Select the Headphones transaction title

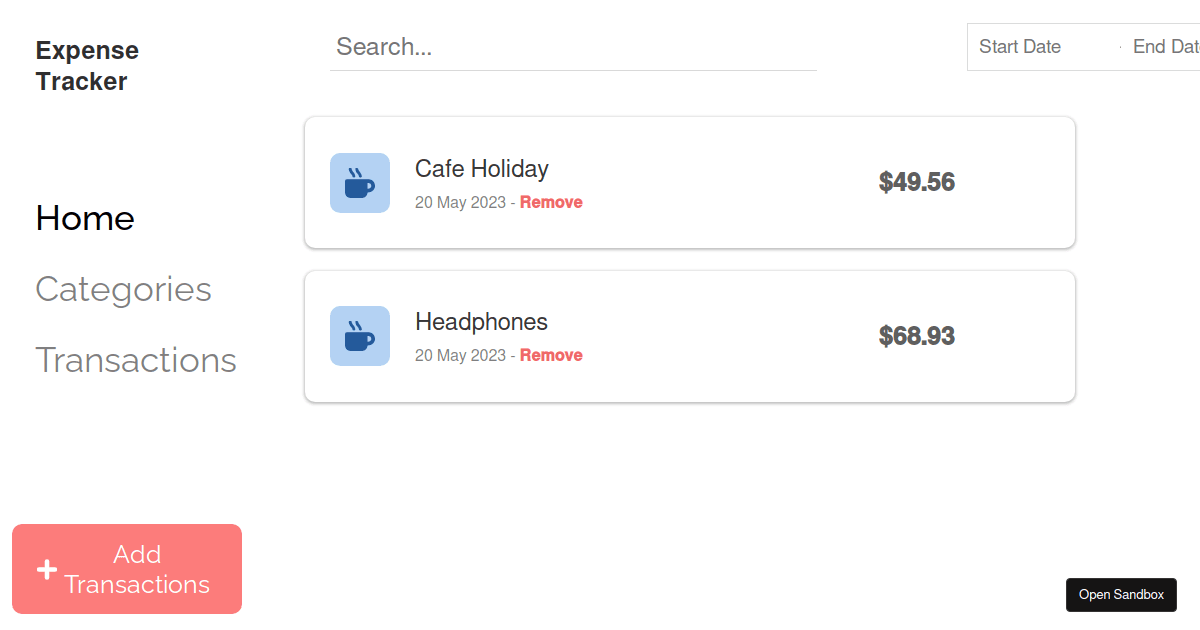pyautogui.click(x=481, y=321)
